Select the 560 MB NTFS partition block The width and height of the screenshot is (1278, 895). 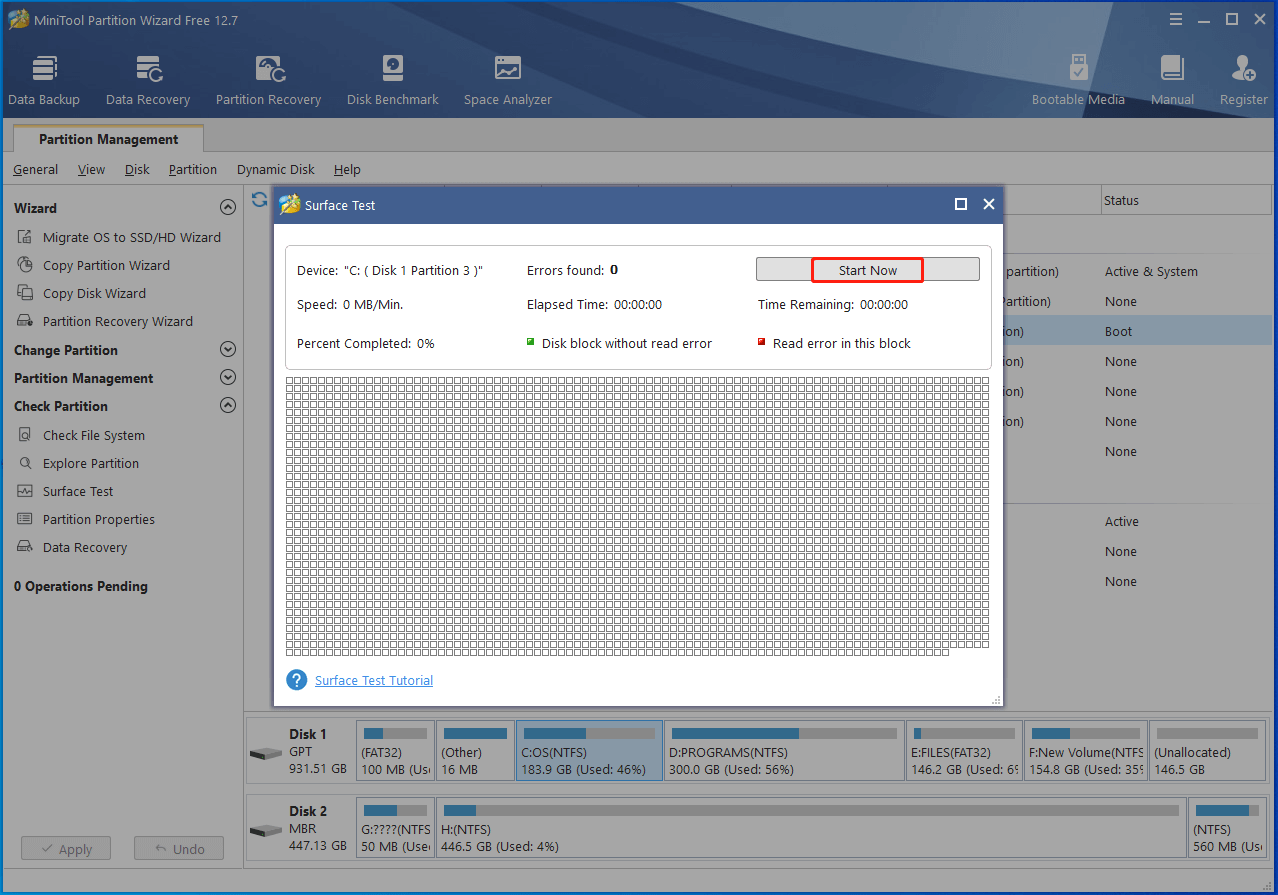1228,829
